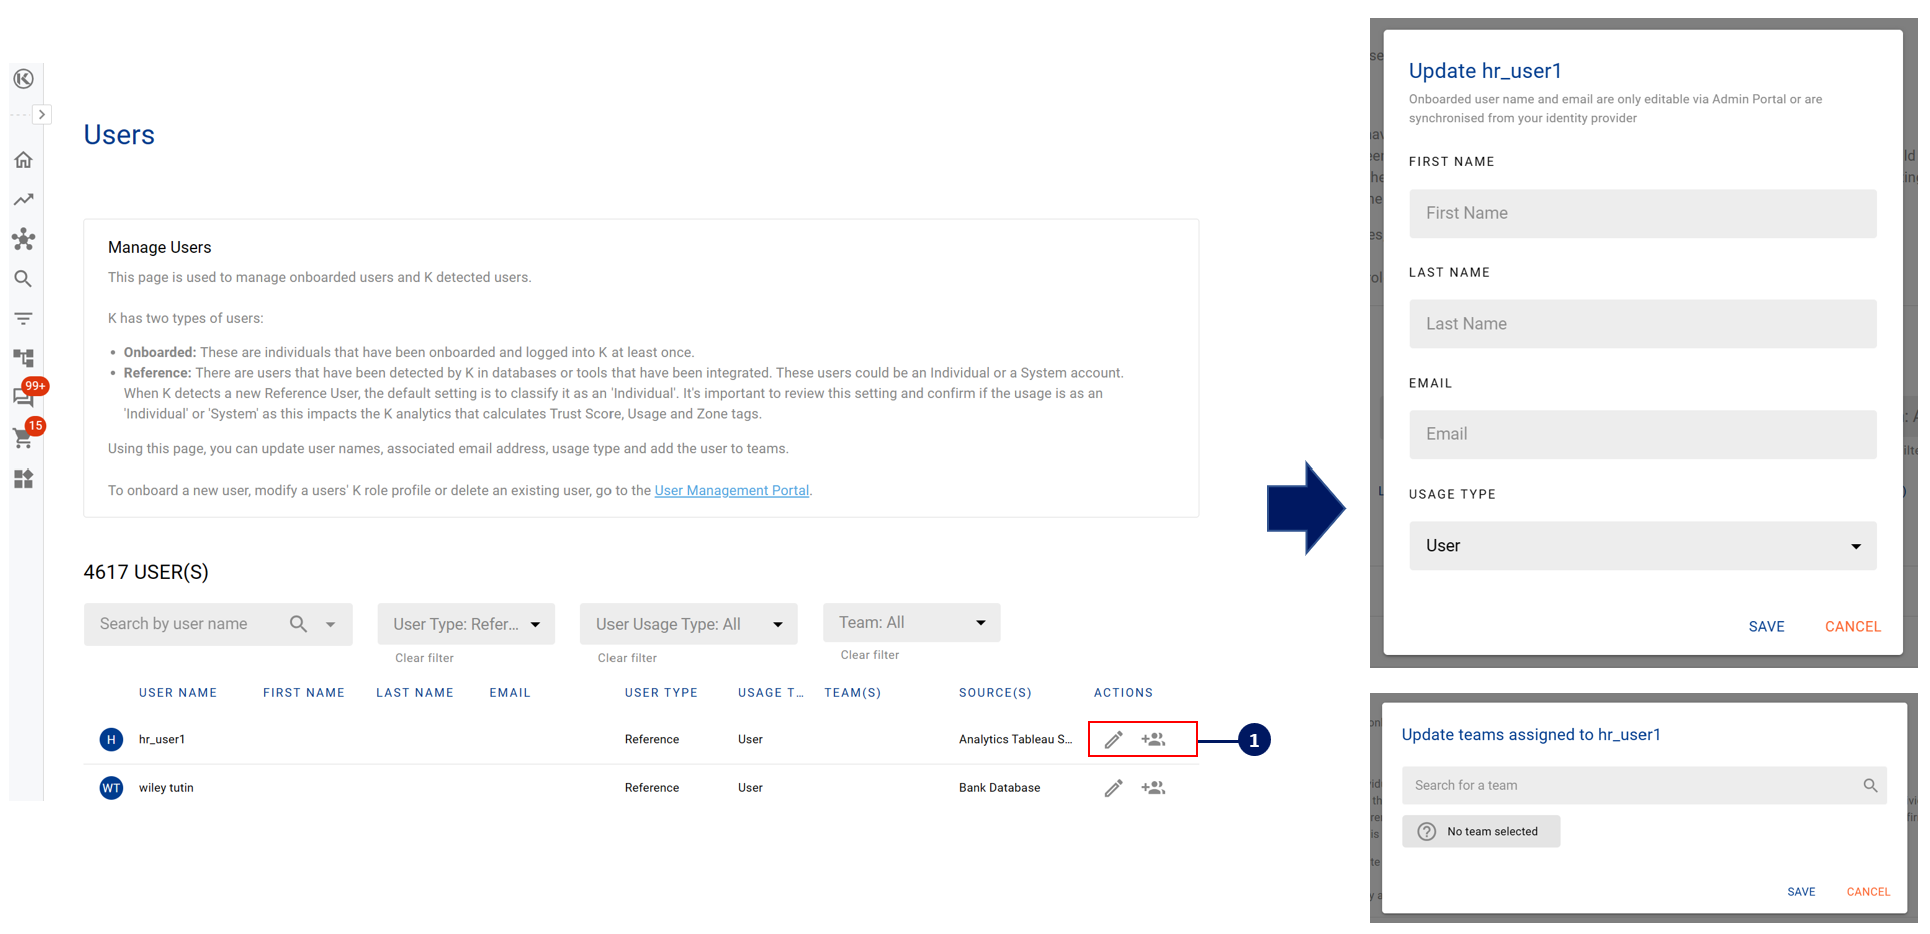
Task: Follow the User Management Portal link
Action: [731, 491]
